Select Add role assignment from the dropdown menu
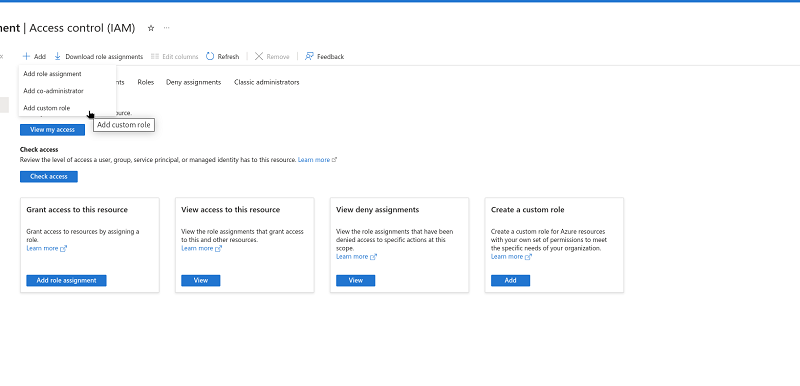Image resolution: width=800 pixels, height=386 pixels. pos(67,74)
